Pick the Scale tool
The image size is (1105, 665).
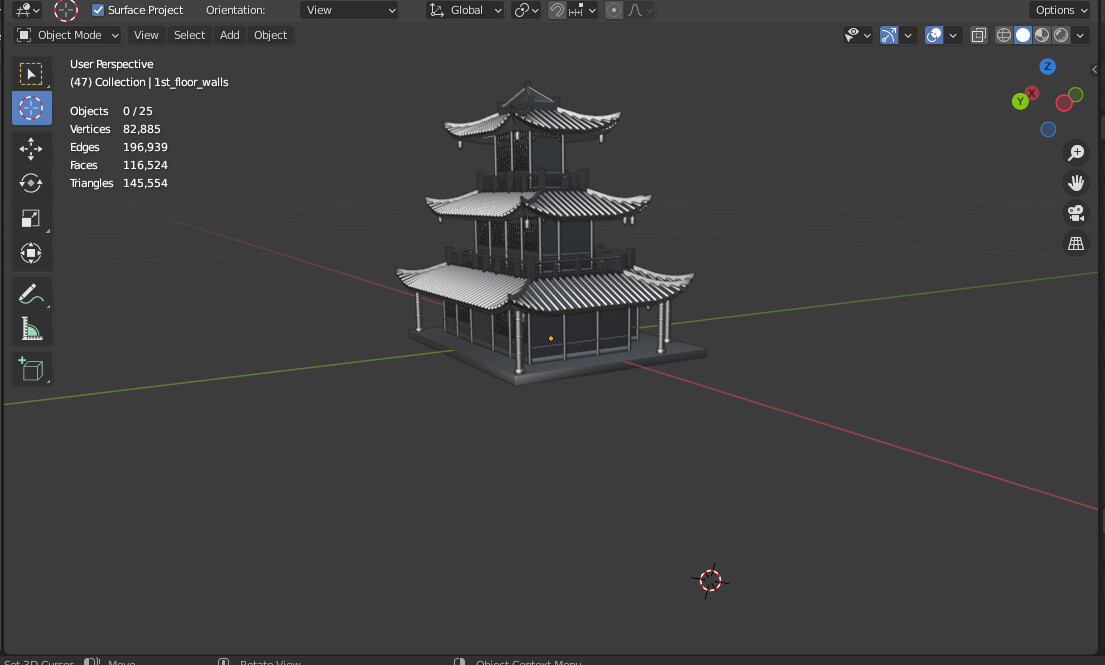tap(31, 218)
